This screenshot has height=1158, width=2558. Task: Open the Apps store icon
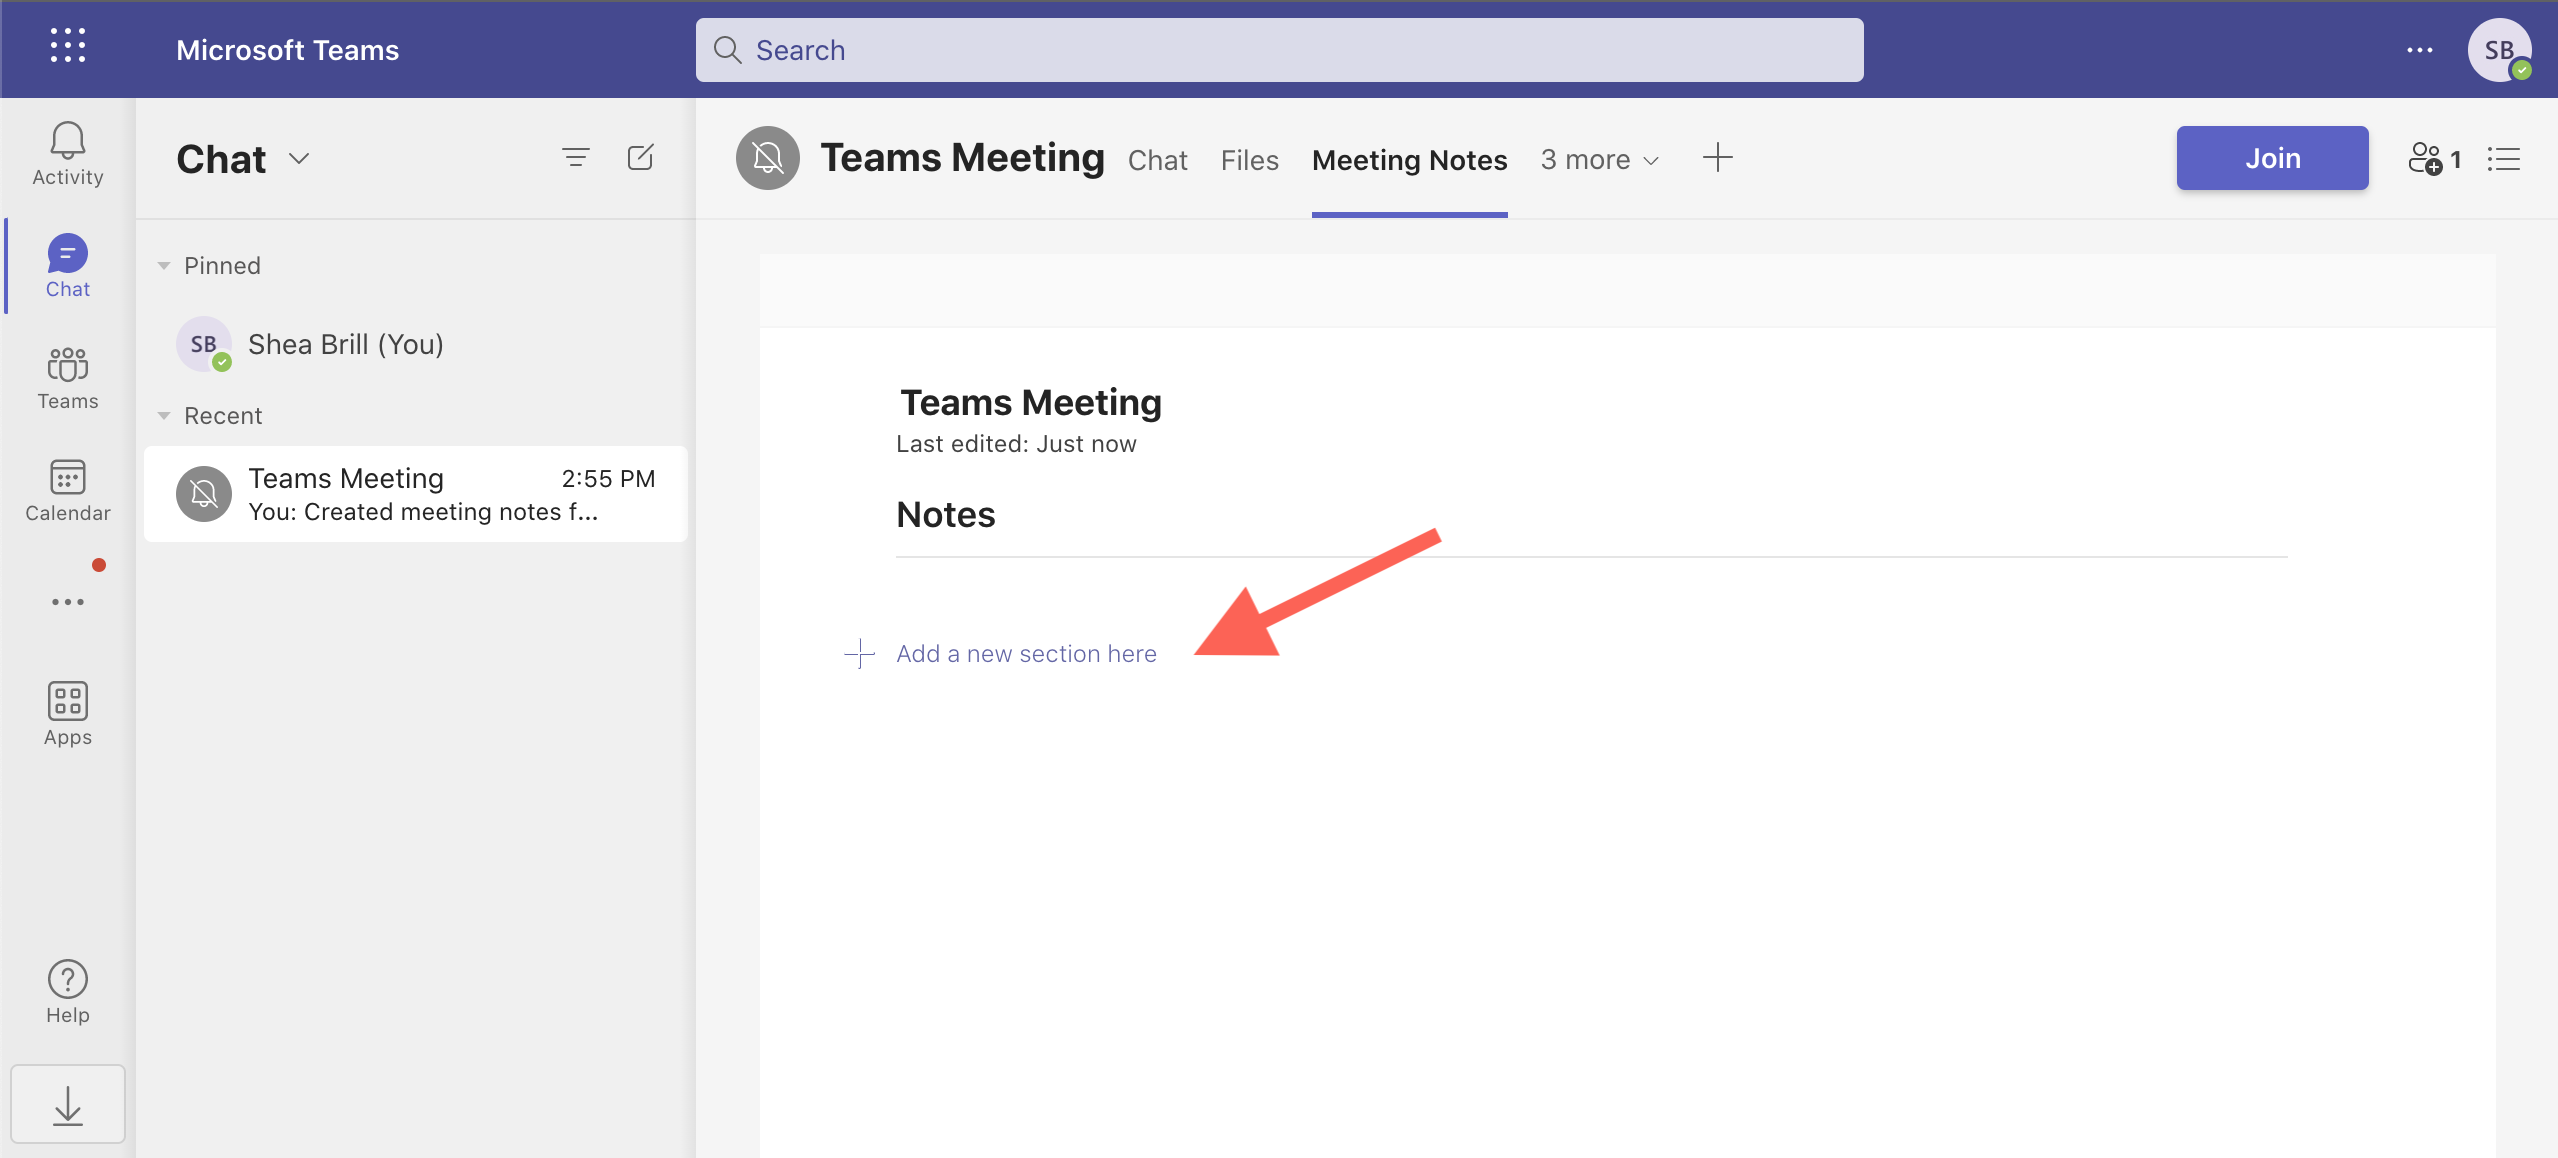68,714
